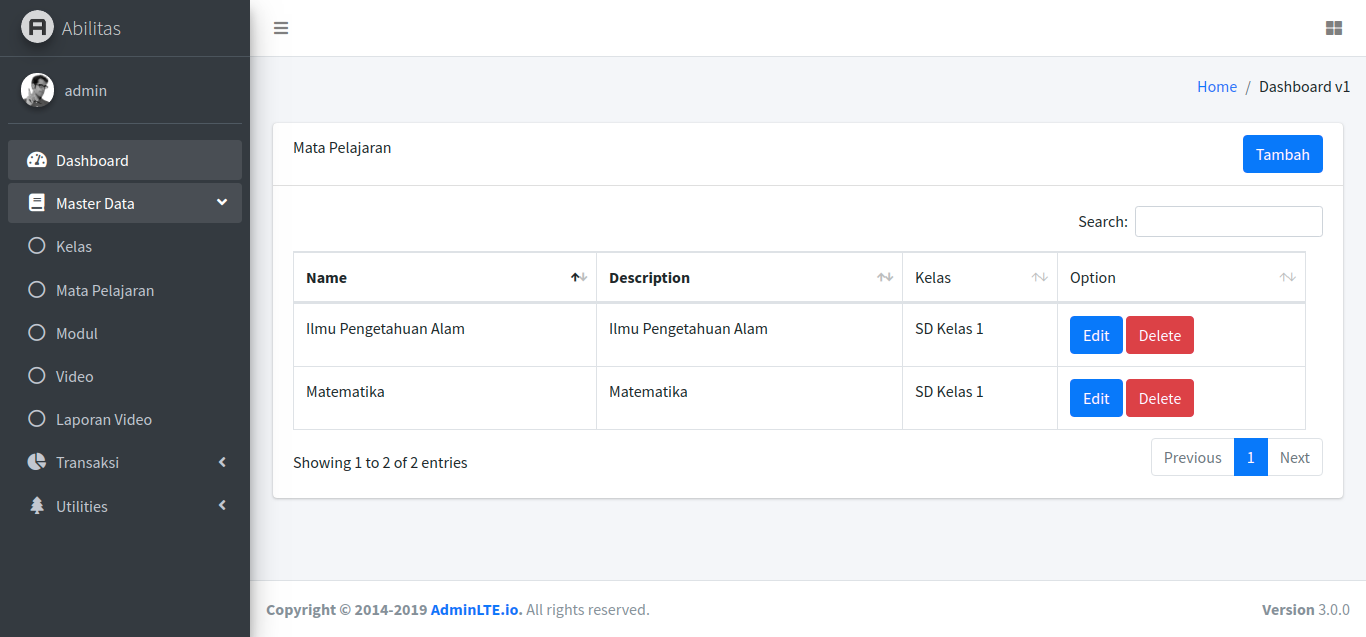The image size is (1366, 637).
Task: Delete the Matematika row
Action: coord(1160,398)
